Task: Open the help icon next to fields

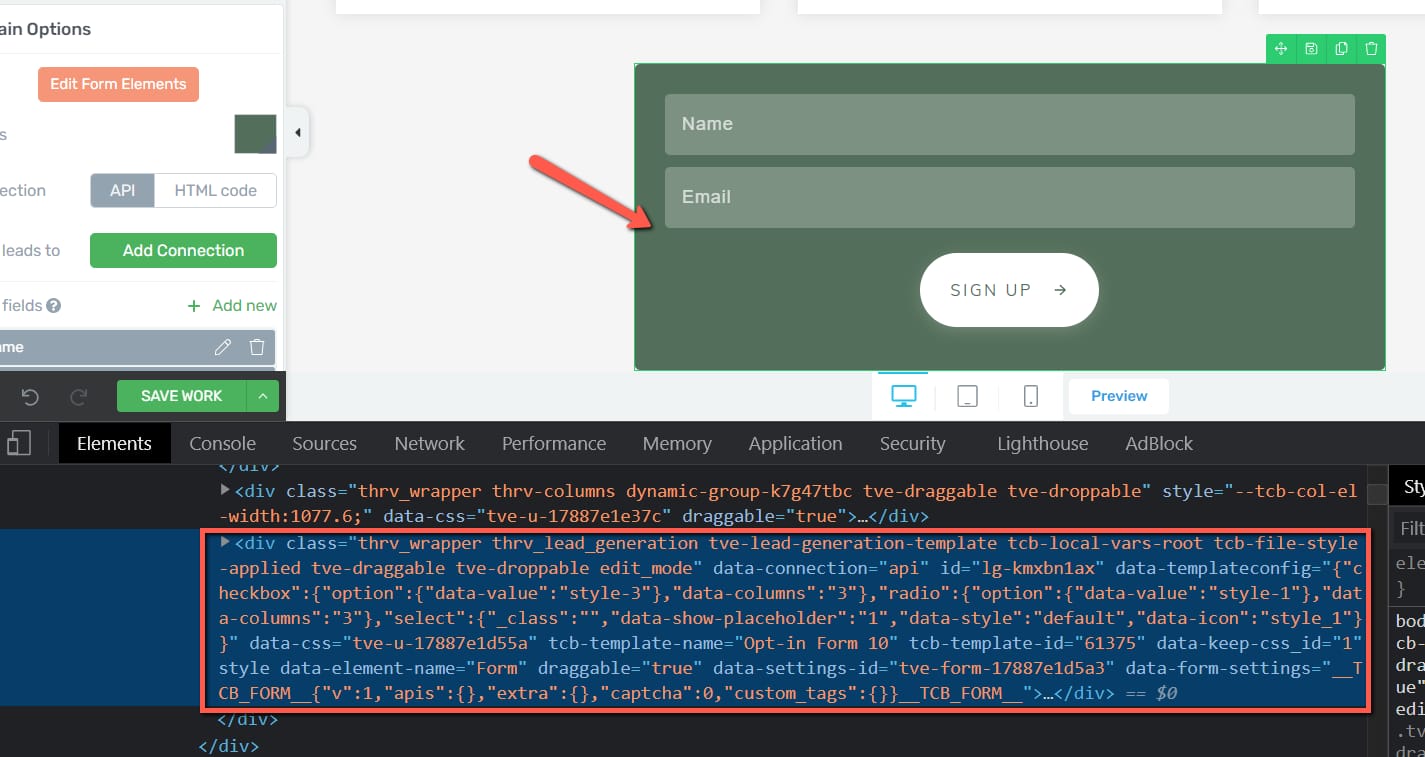Action: point(53,306)
